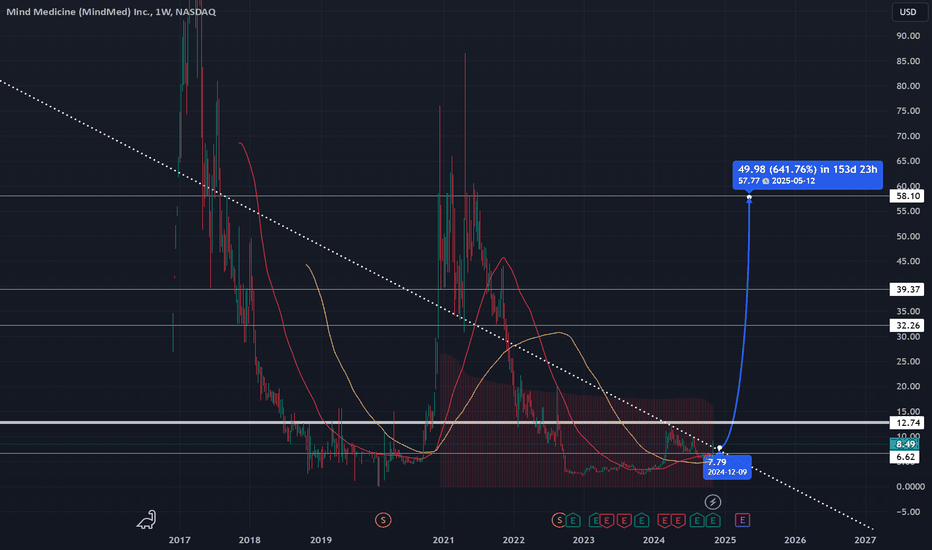Click the orange S split marker near 2020
Screen dimensions: 932x550
(x=383, y=520)
